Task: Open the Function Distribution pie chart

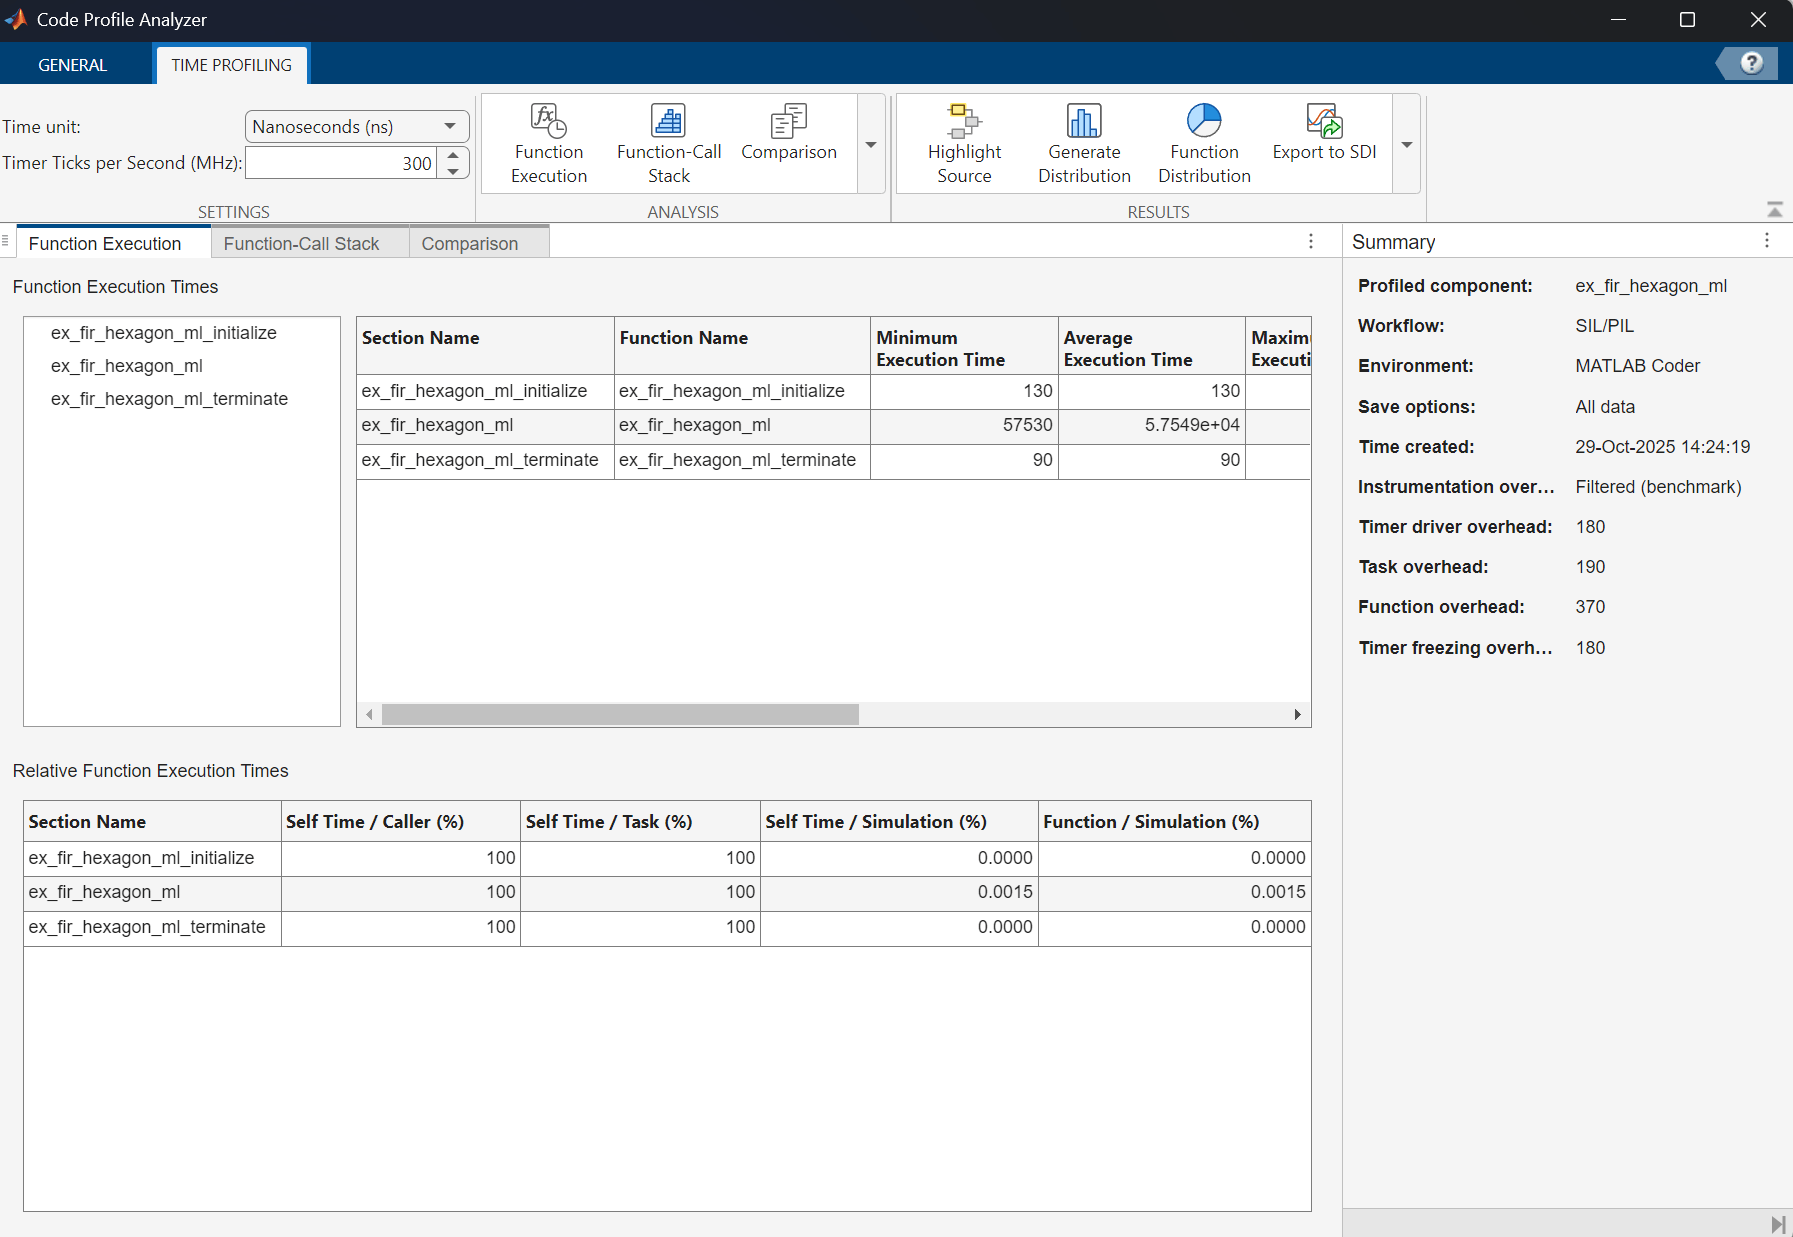Action: 1204,144
